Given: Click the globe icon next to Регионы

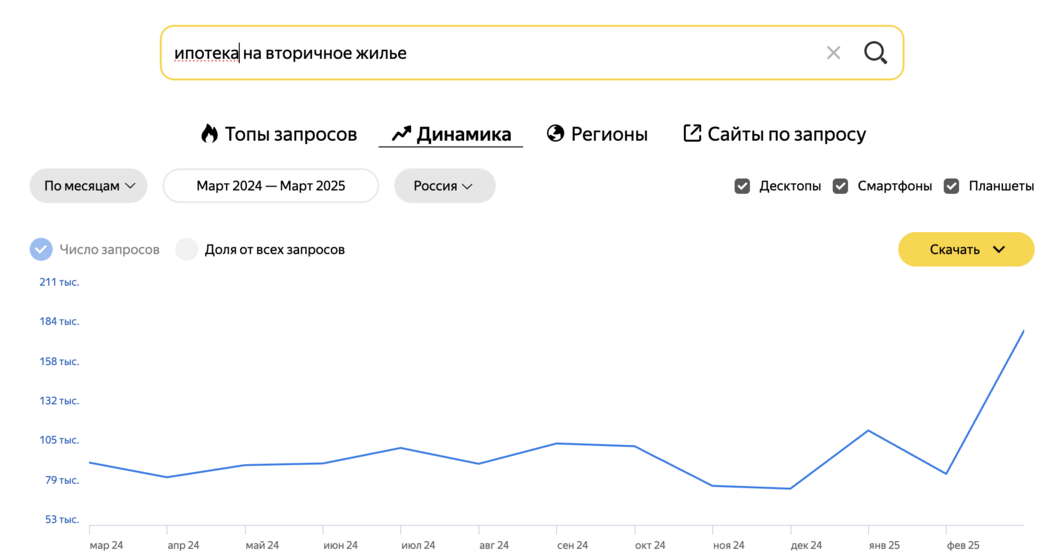Looking at the screenshot, I should (555, 133).
